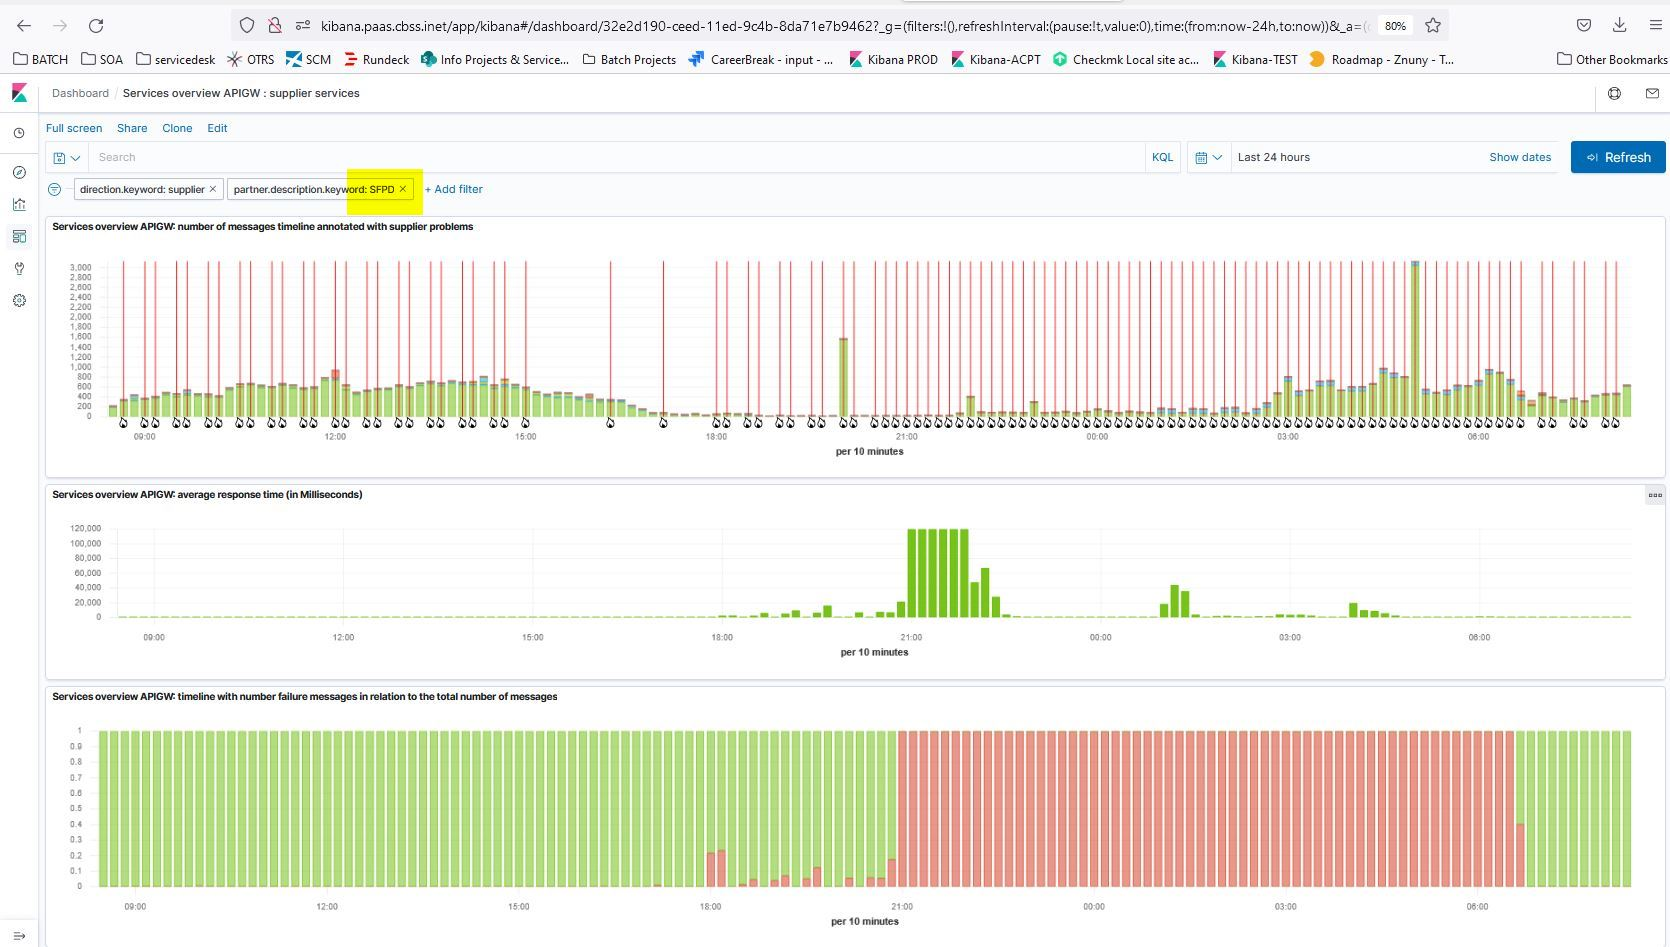Click the Share menu item
The width and height of the screenshot is (1670, 947).
[x=132, y=128]
